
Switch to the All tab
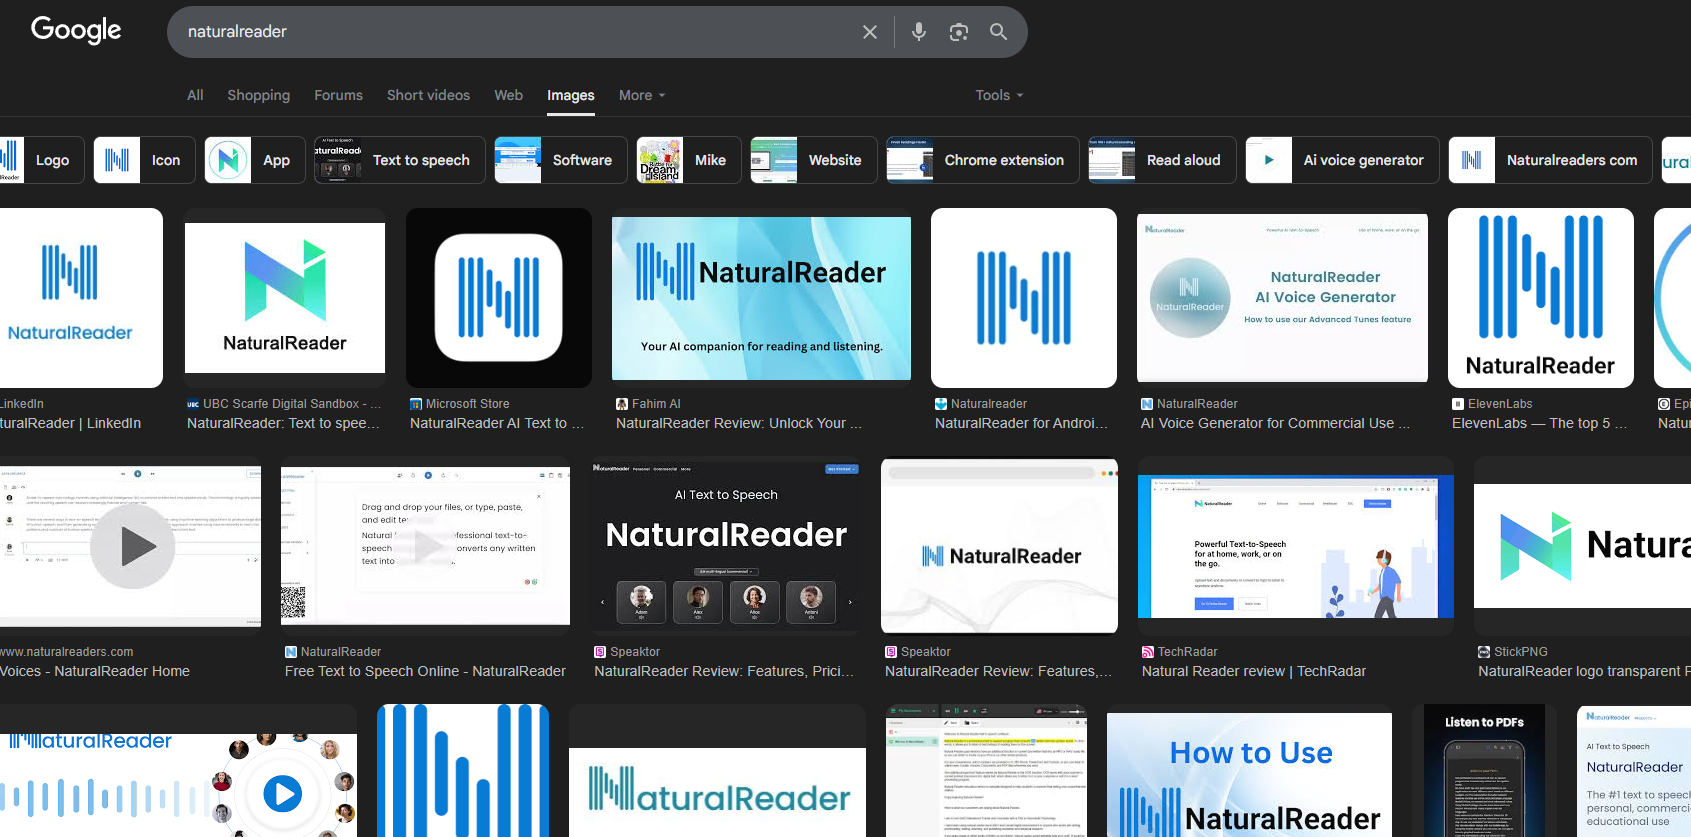click(195, 95)
